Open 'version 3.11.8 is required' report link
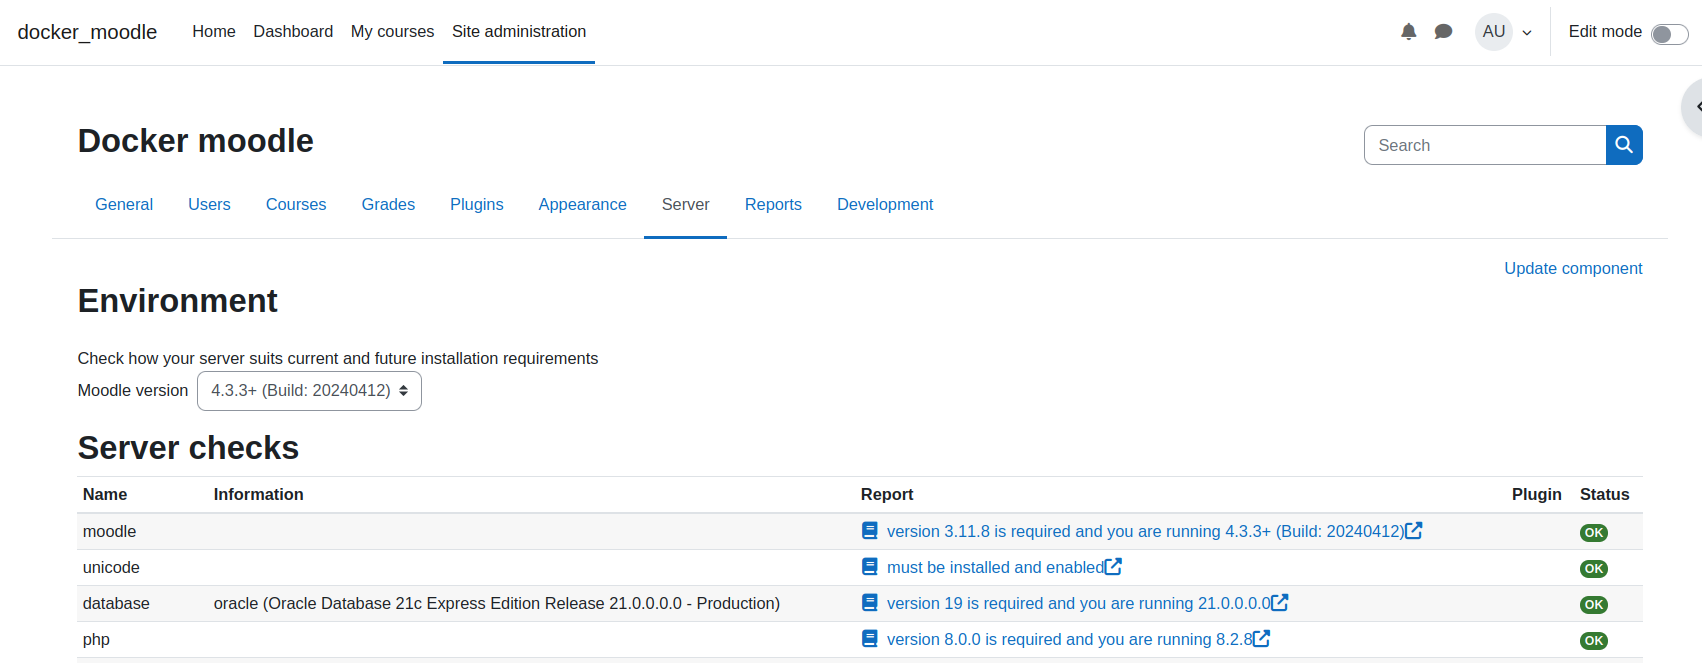The width and height of the screenshot is (1702, 663). tap(1145, 531)
